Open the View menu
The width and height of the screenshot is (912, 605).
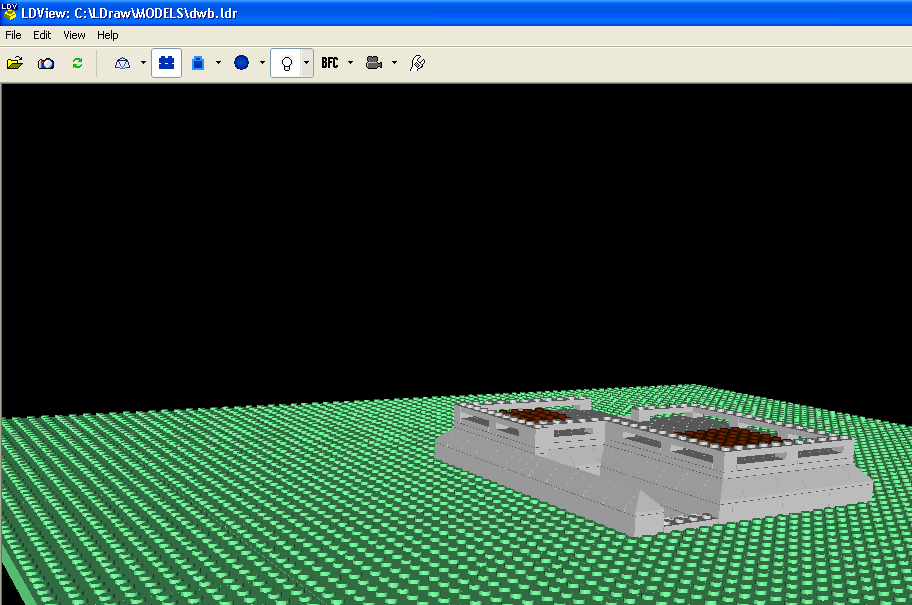pyautogui.click(x=74, y=35)
